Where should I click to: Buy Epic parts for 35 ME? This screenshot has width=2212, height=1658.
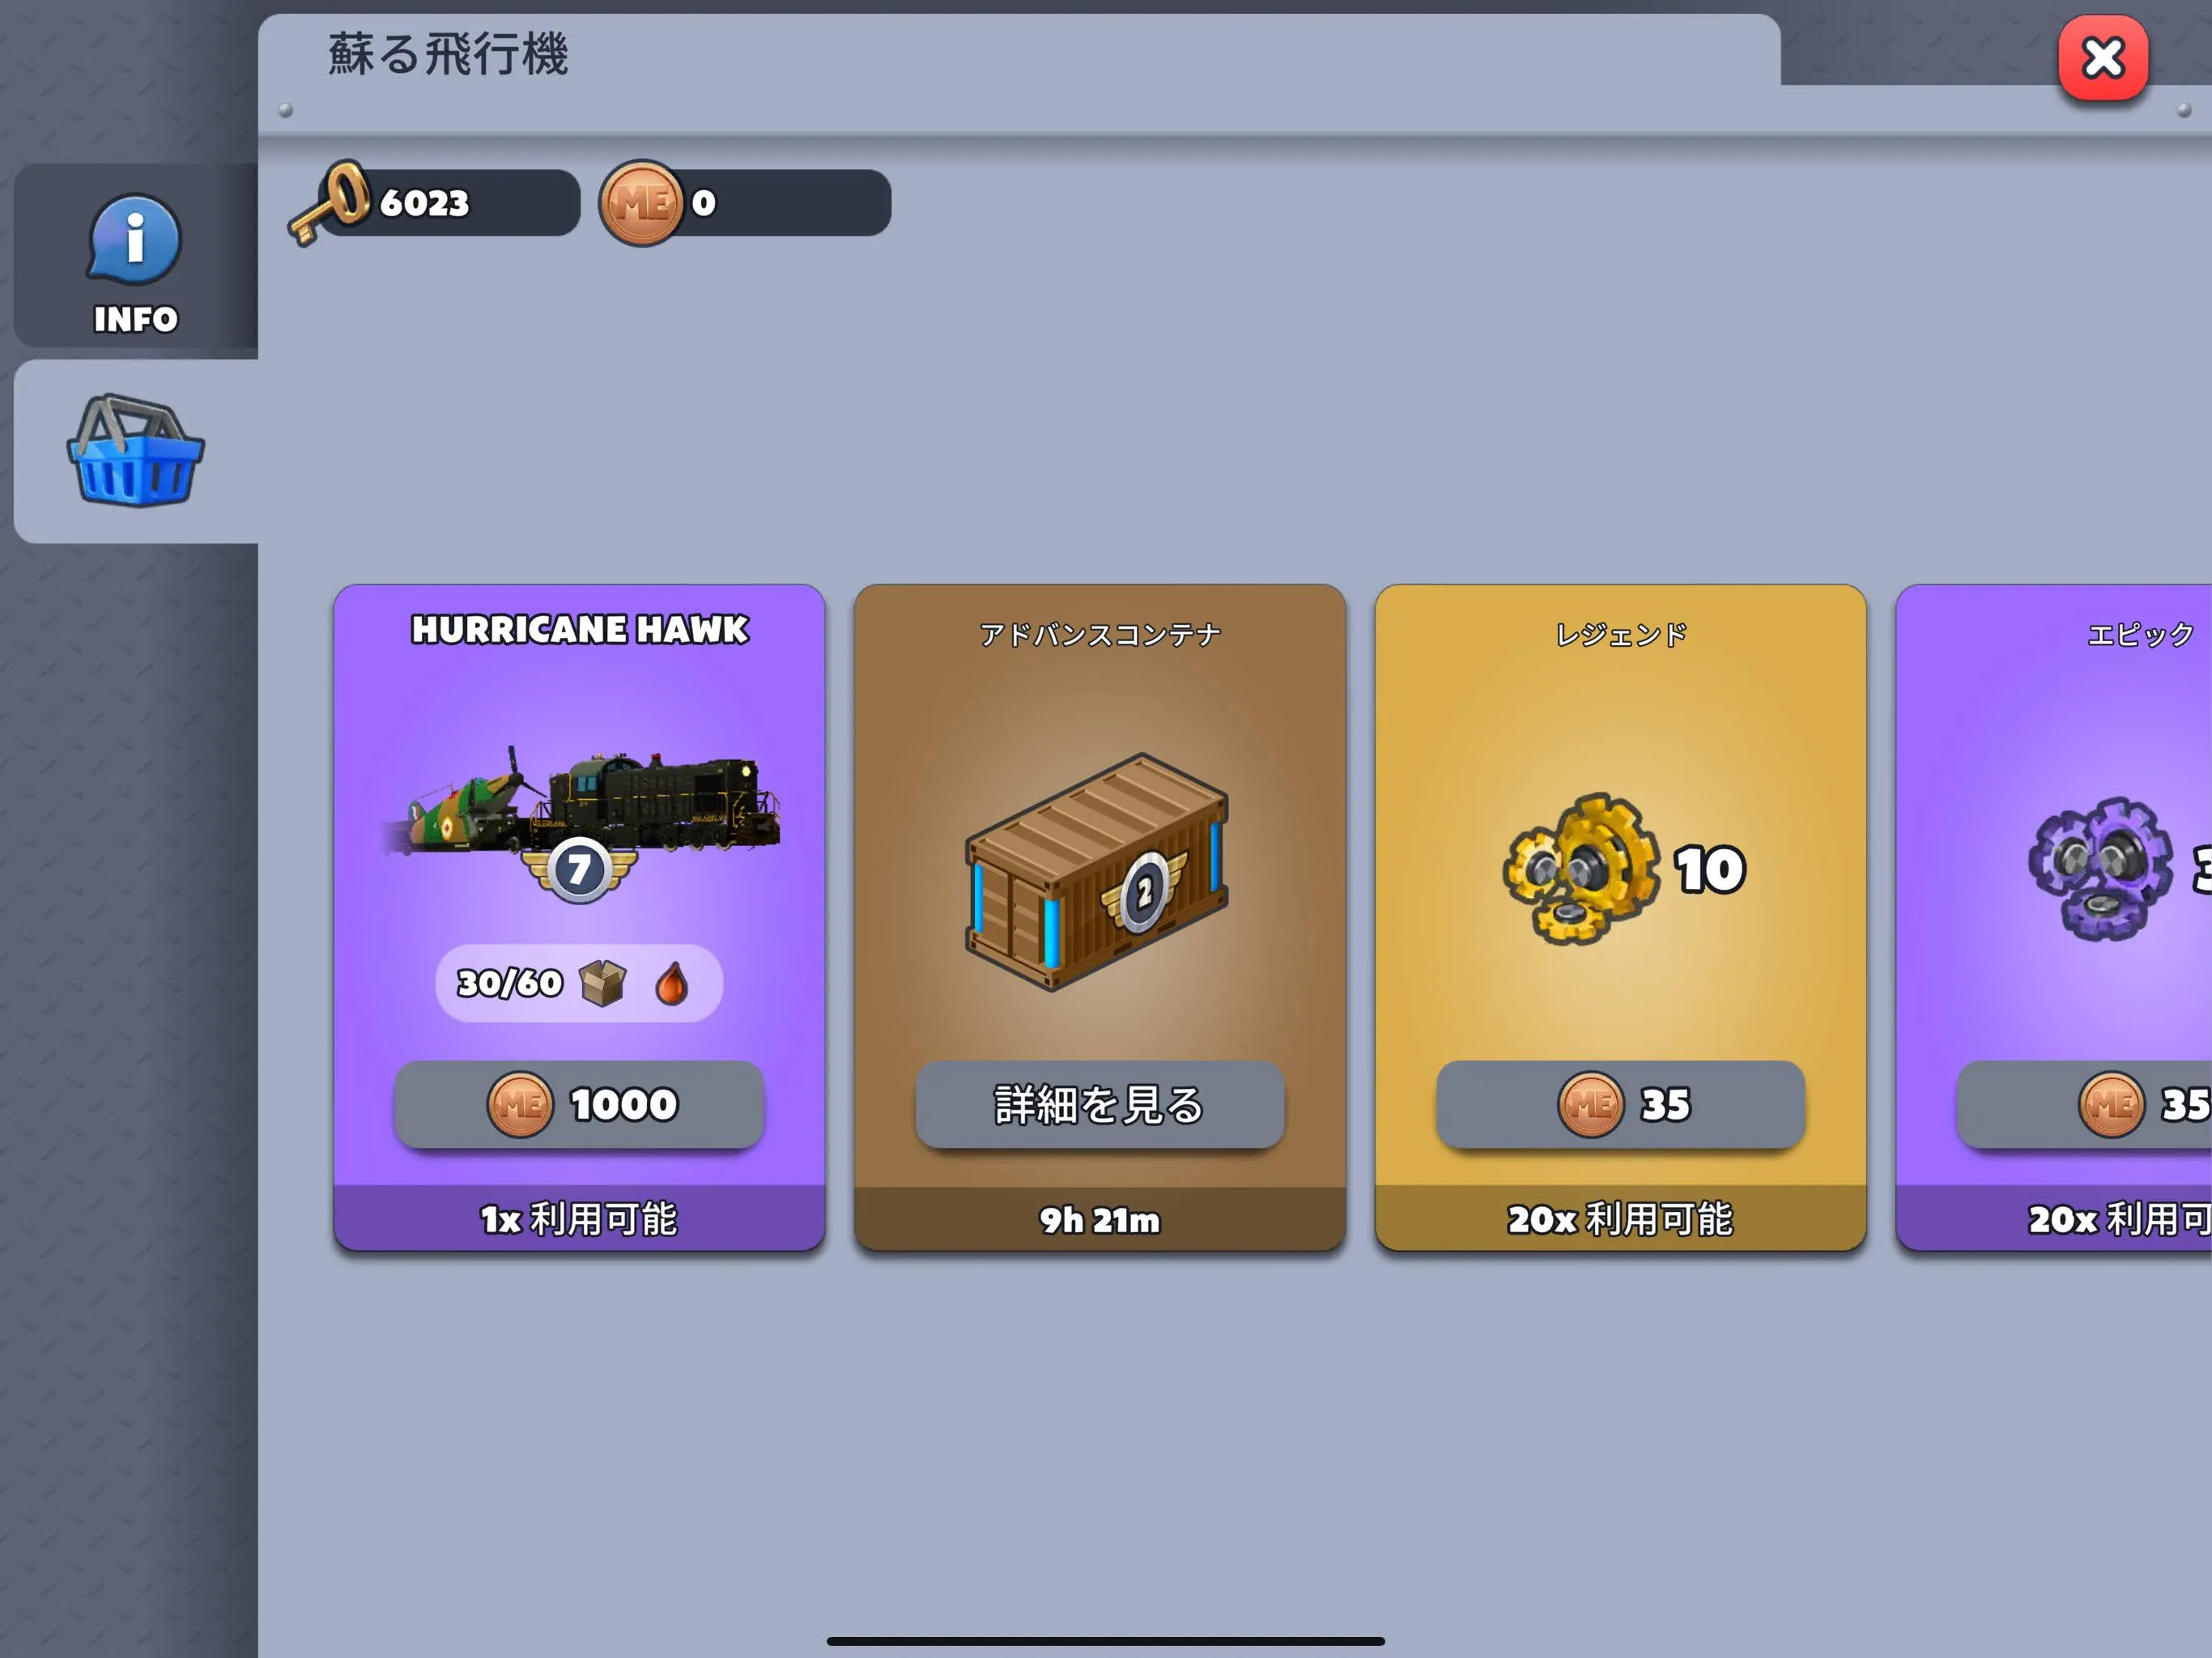coord(2085,1104)
